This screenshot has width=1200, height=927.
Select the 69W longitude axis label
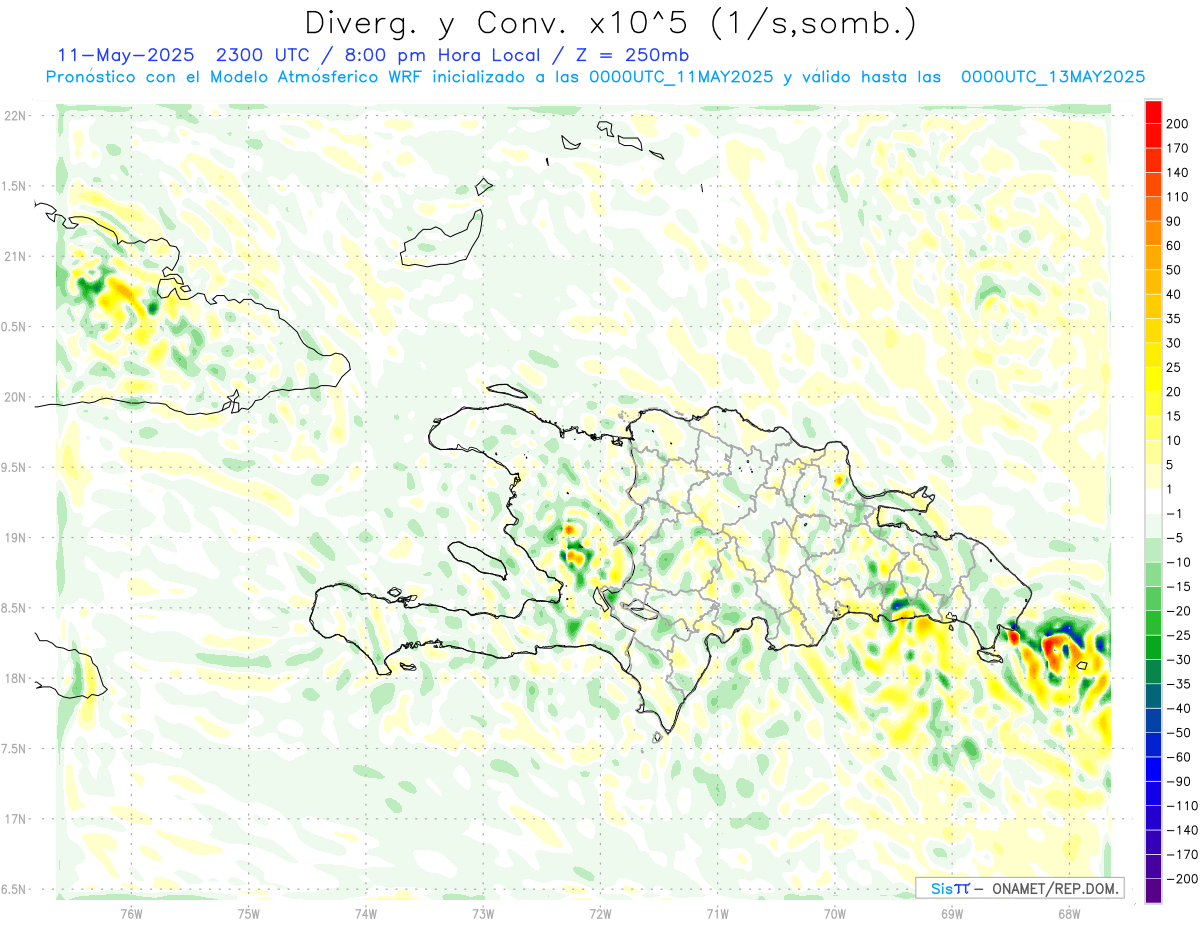(x=952, y=912)
